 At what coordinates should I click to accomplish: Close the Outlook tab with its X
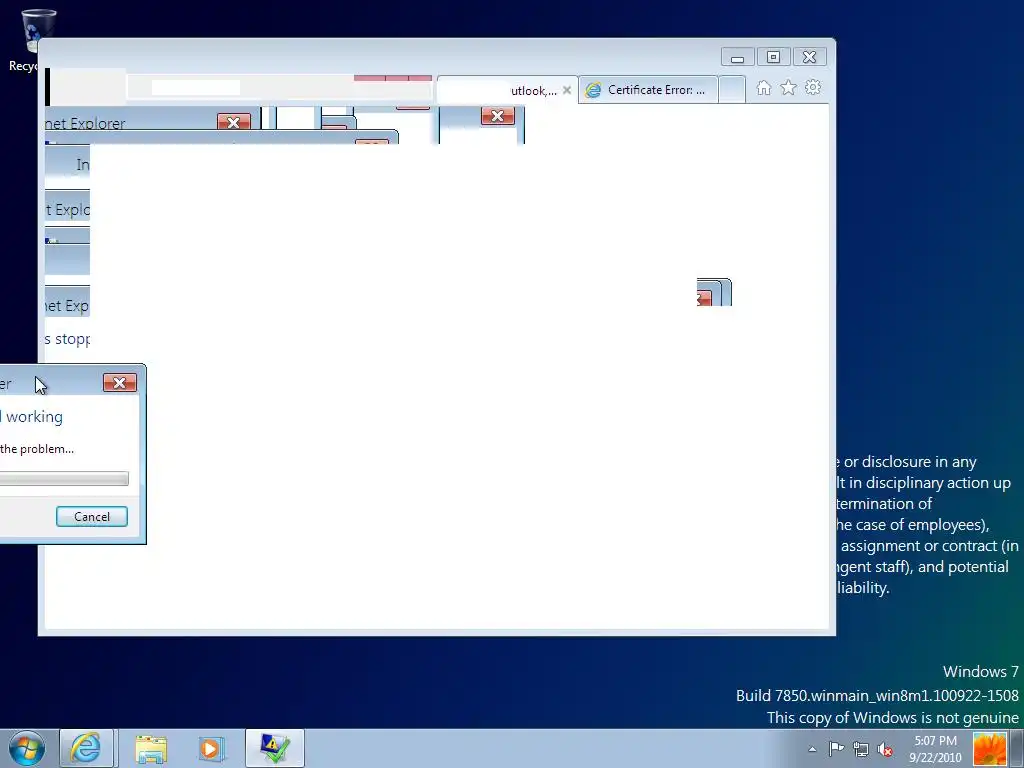(567, 90)
